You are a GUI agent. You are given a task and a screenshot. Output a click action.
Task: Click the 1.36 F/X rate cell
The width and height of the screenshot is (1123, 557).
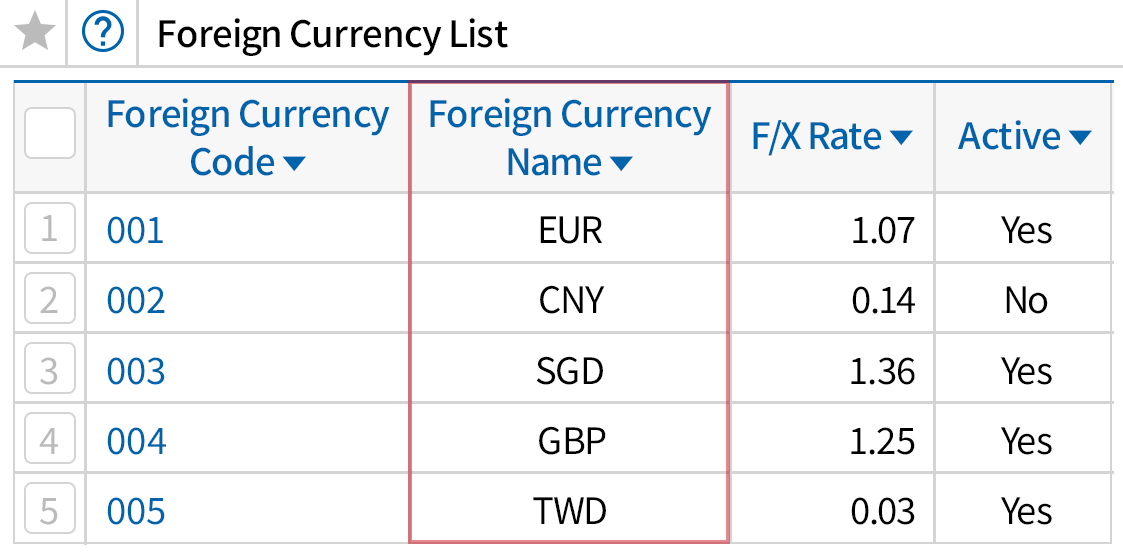coord(881,371)
